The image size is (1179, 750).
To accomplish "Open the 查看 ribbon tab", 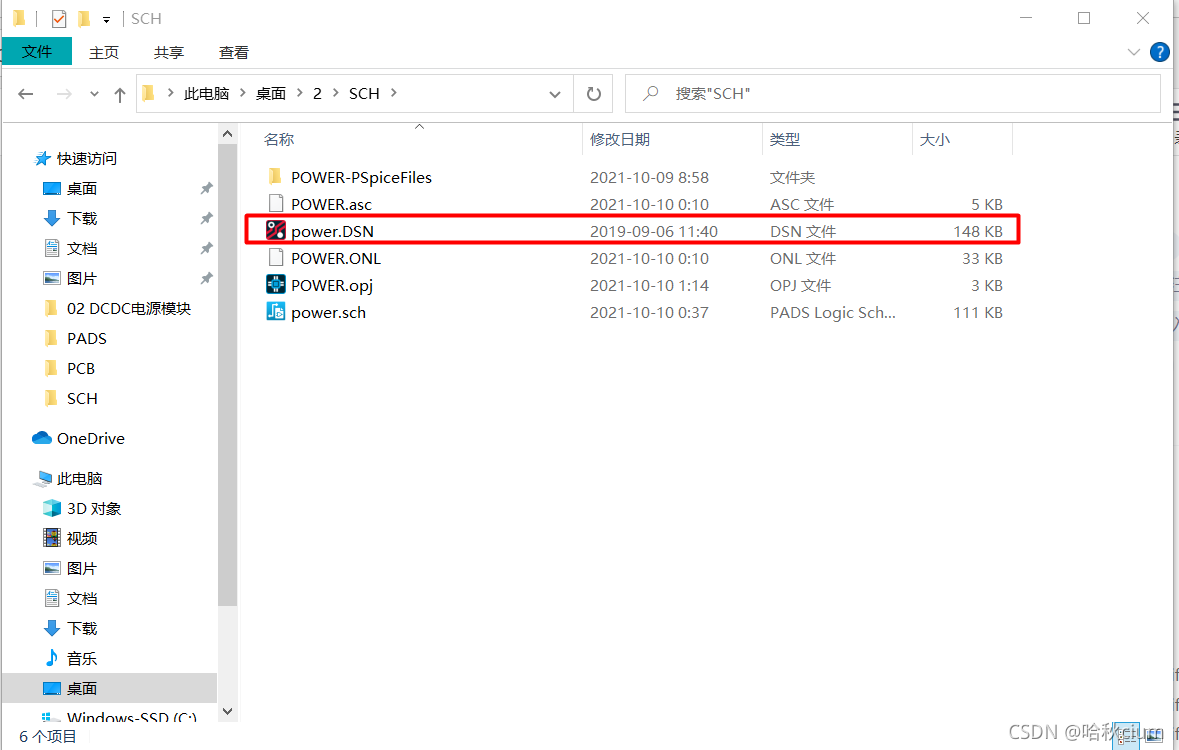I will (x=234, y=52).
